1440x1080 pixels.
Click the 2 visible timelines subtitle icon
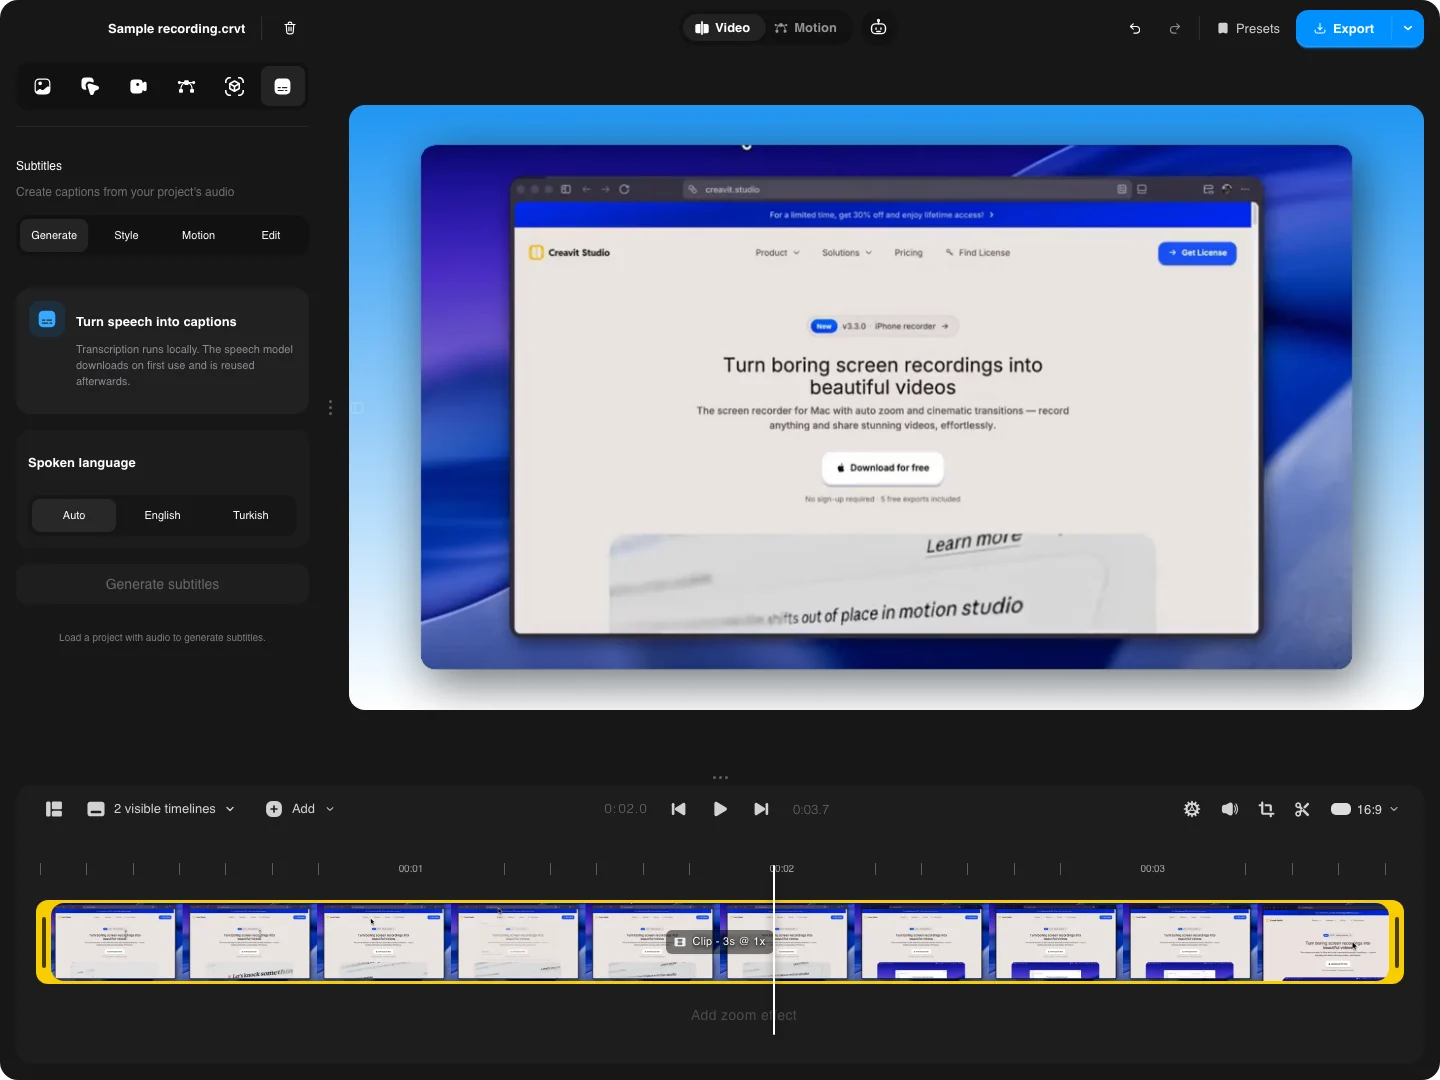tap(96, 809)
